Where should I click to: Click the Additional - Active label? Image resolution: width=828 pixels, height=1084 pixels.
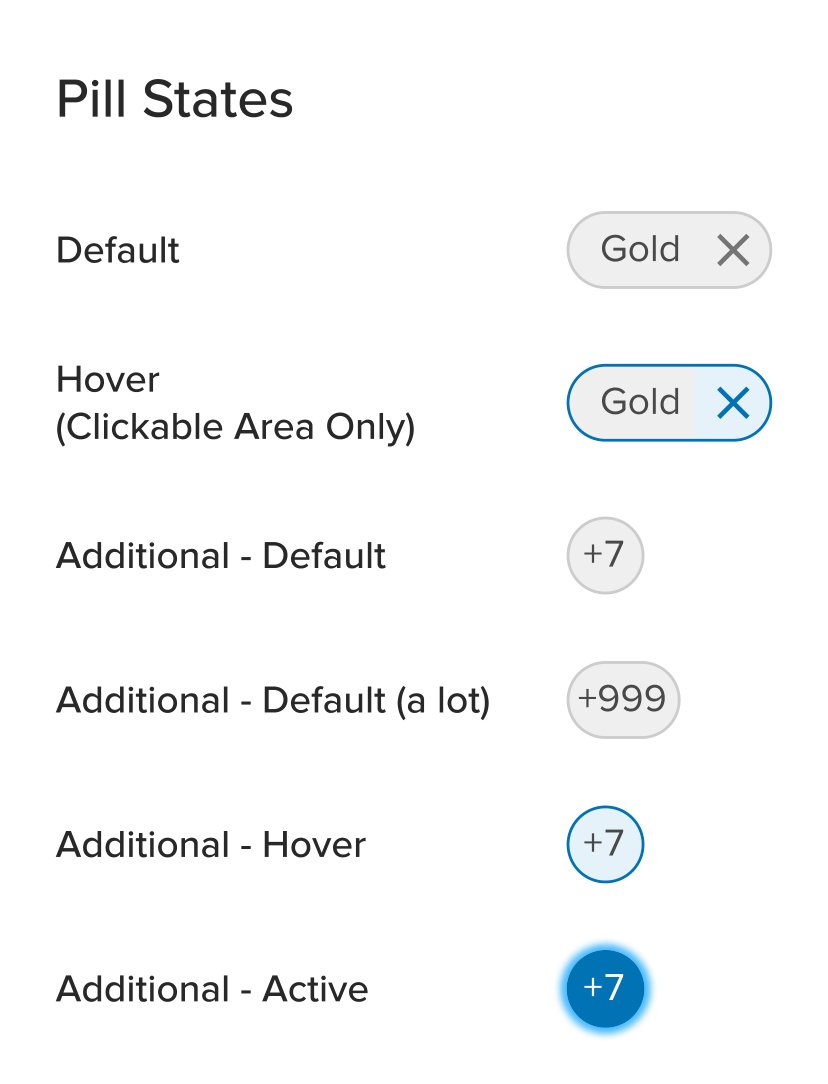point(212,989)
